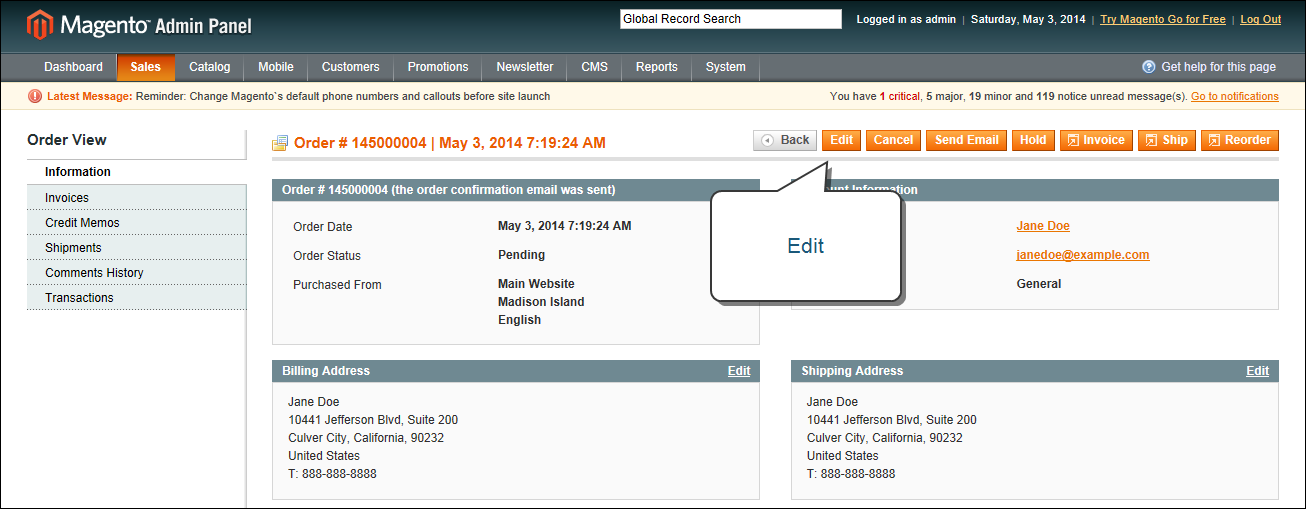
Task: Open Jane Doe customer link
Action: [x=1043, y=226]
